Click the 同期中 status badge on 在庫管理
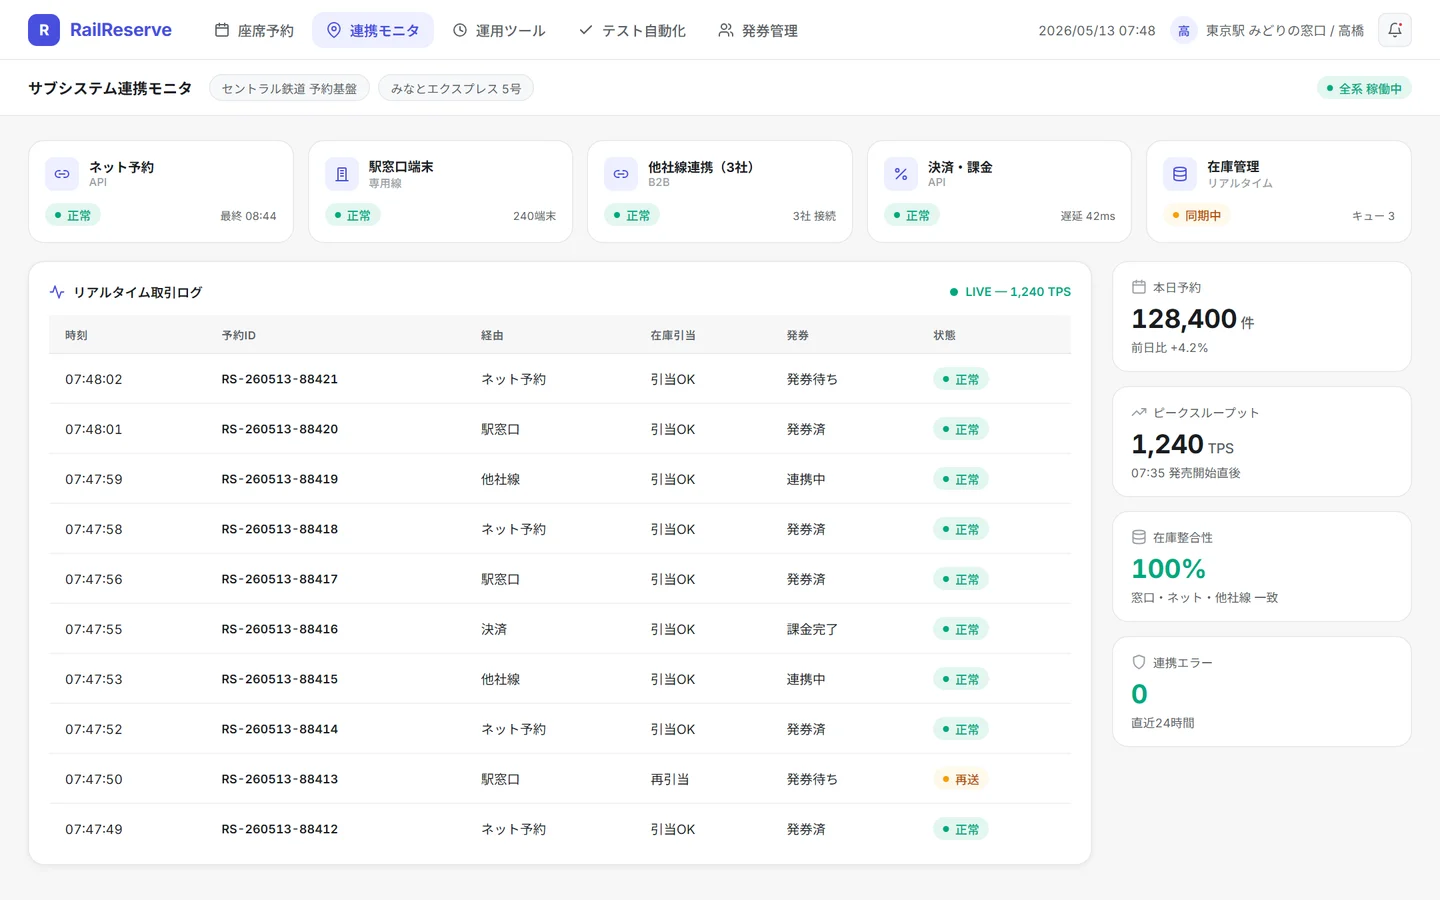The height and width of the screenshot is (900, 1440). click(1197, 215)
